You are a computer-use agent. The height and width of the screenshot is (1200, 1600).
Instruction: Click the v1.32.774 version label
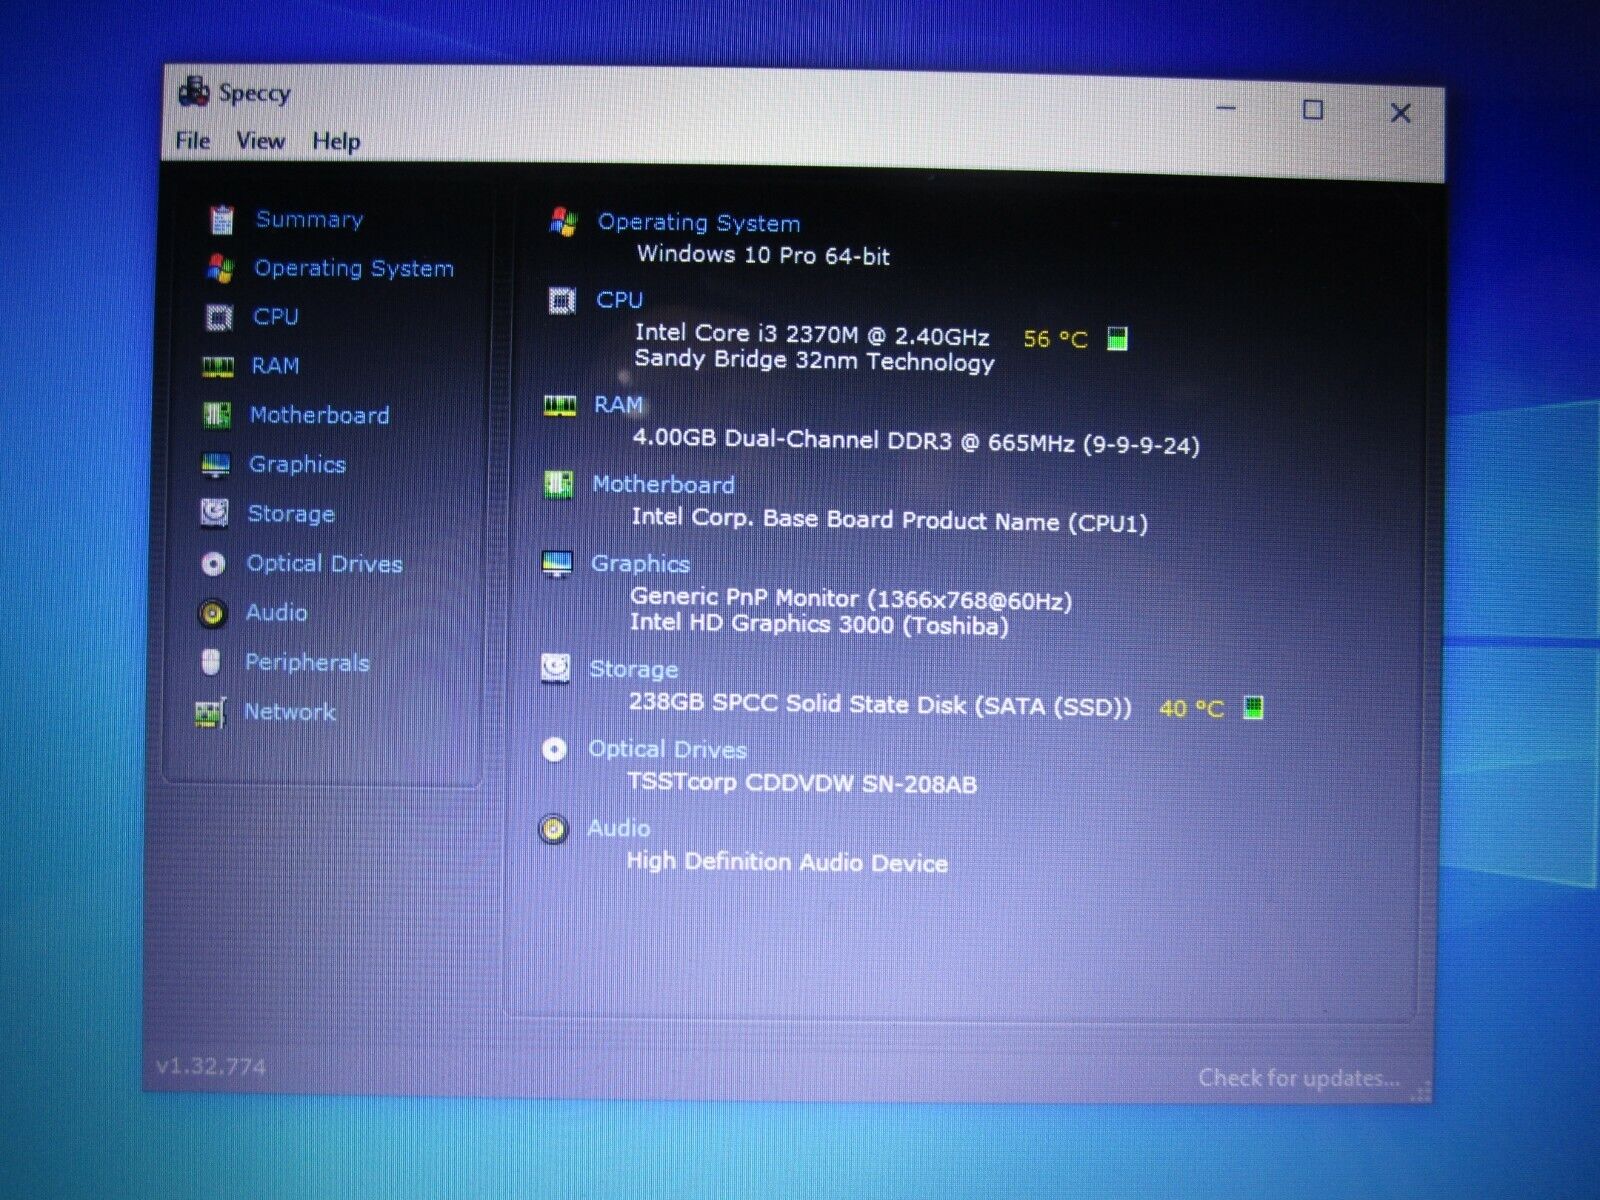(x=211, y=1067)
